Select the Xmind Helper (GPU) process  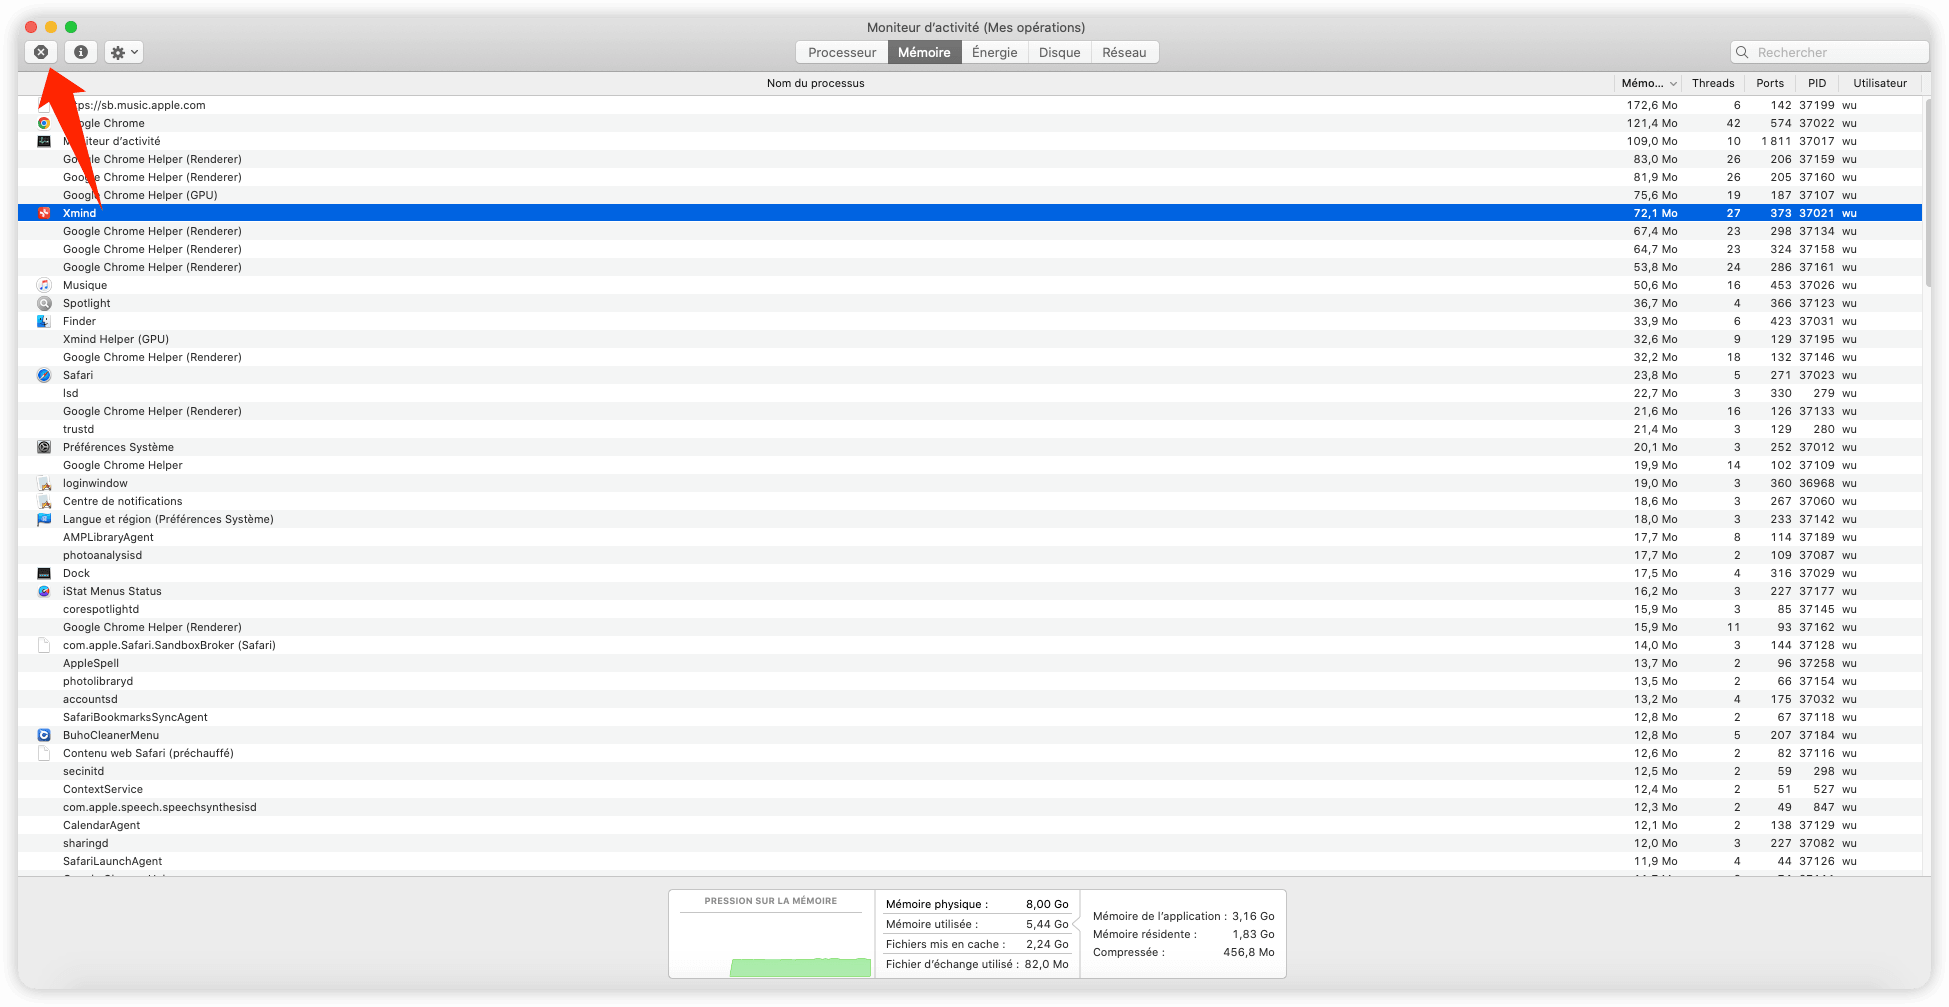coord(970,339)
